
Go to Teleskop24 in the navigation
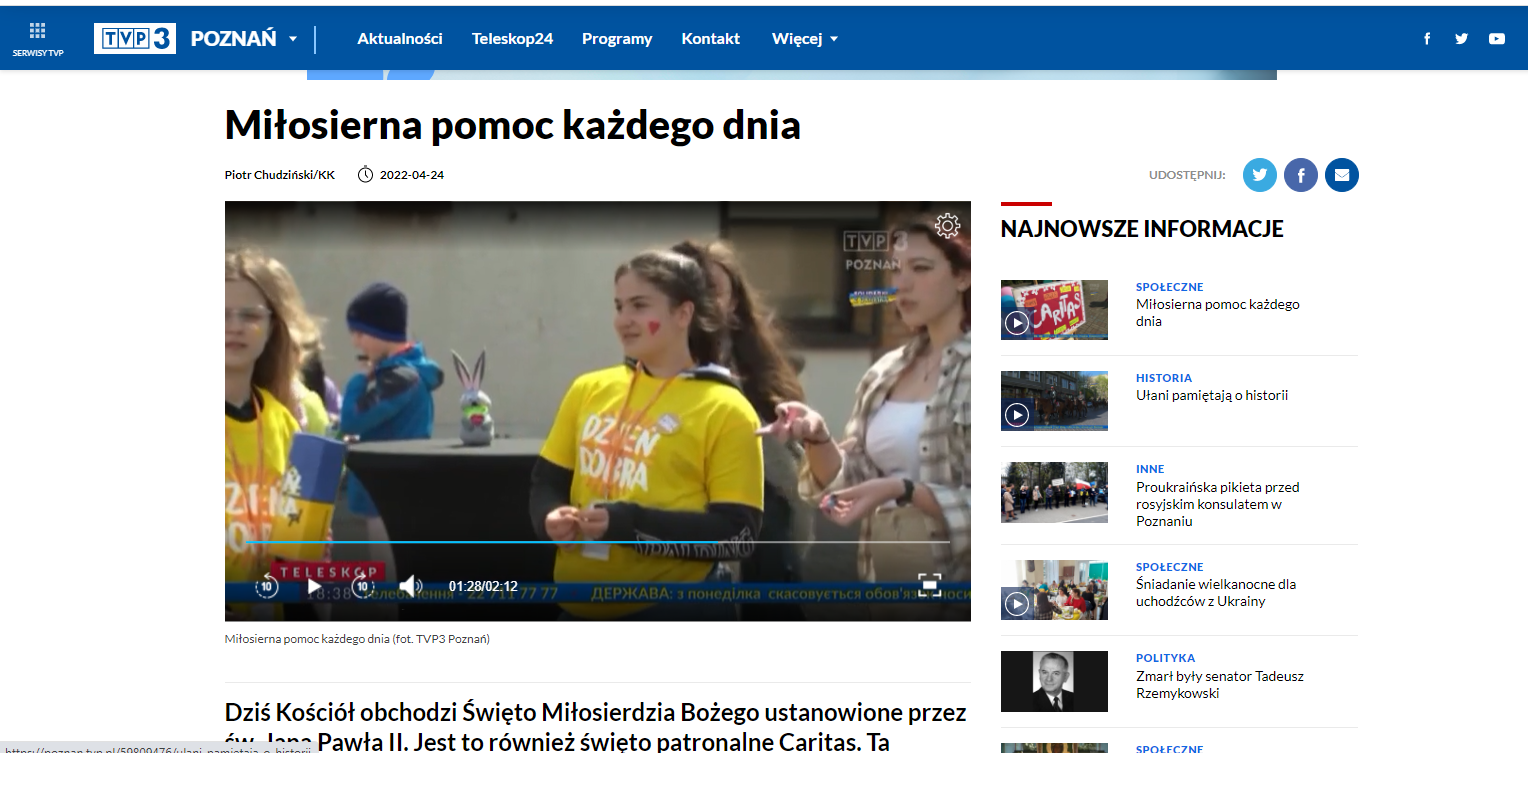(x=512, y=38)
